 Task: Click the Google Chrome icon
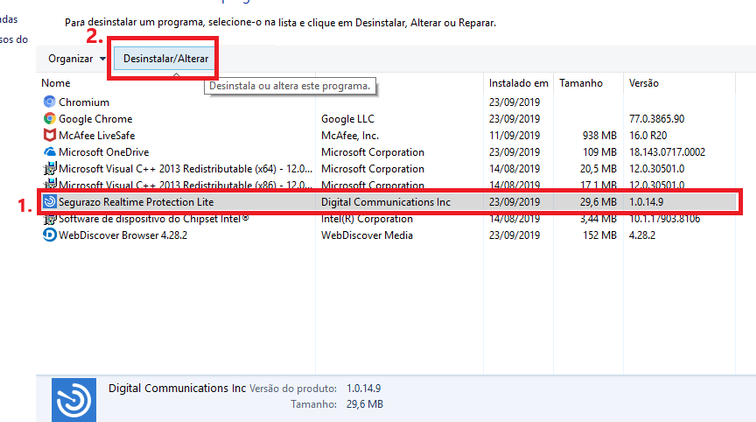[x=49, y=118]
